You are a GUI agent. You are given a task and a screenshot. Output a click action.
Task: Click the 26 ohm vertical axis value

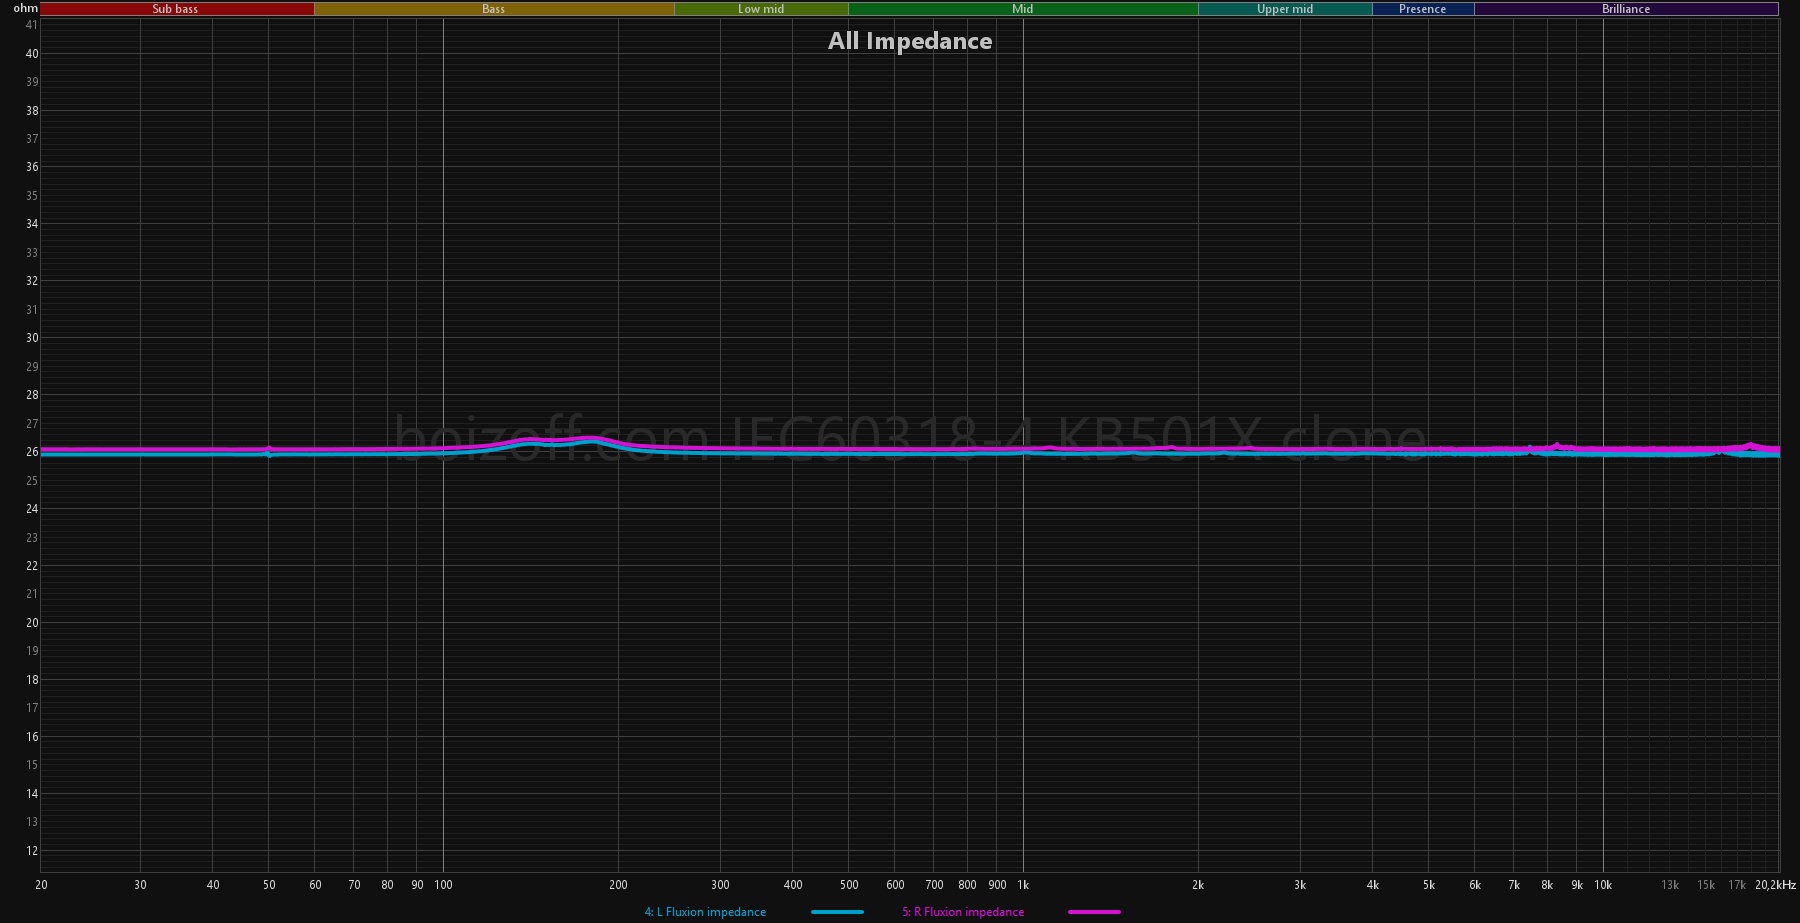[32, 452]
